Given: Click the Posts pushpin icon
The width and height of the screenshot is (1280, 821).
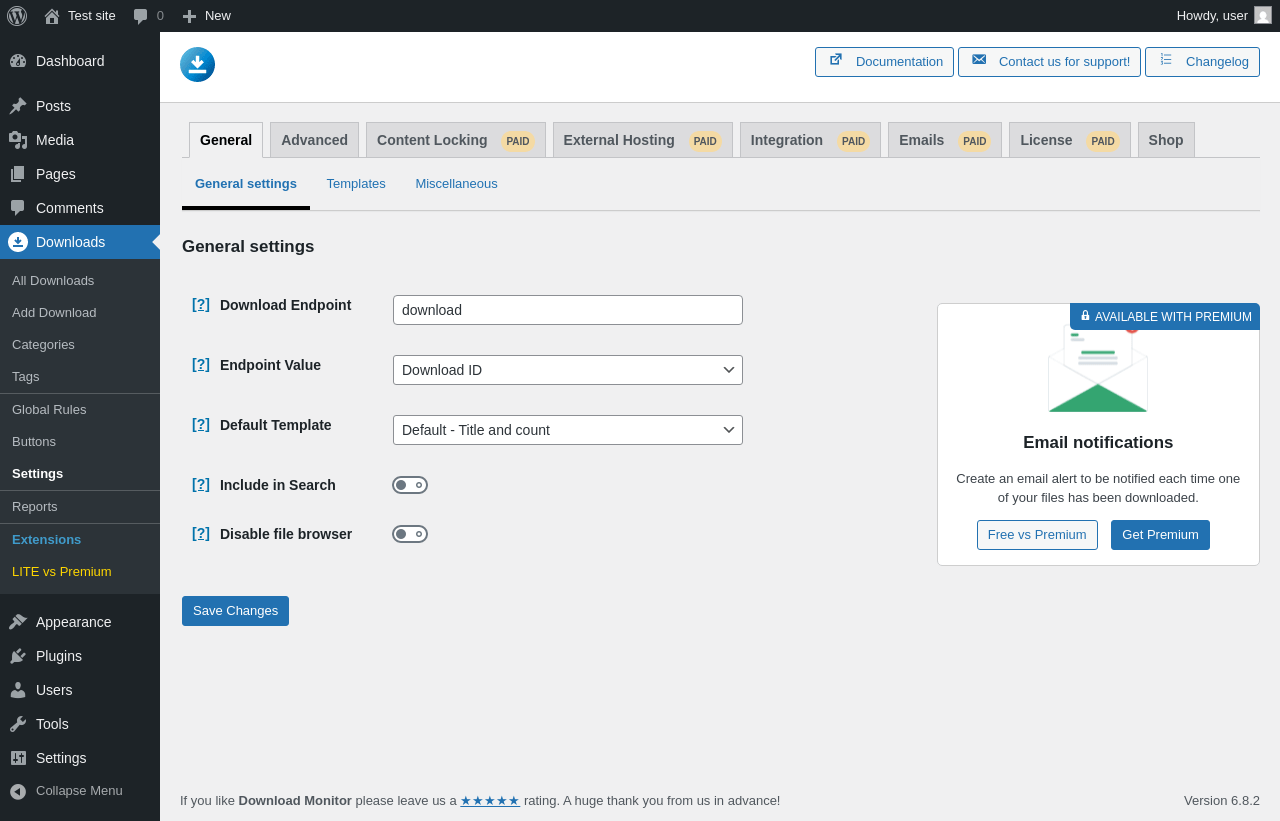Looking at the screenshot, I should [18, 106].
